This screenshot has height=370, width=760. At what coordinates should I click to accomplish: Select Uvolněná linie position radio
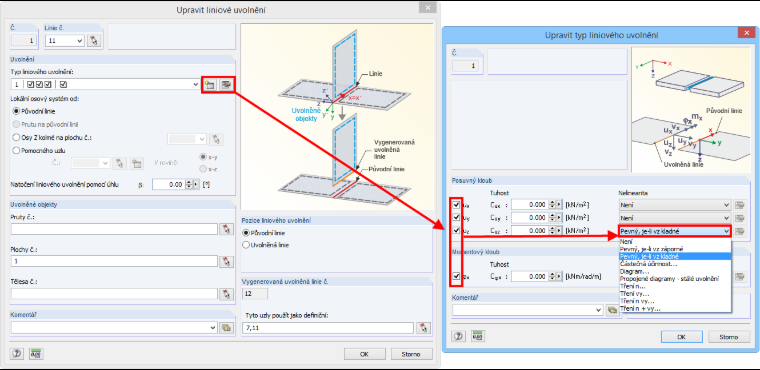pos(246,245)
